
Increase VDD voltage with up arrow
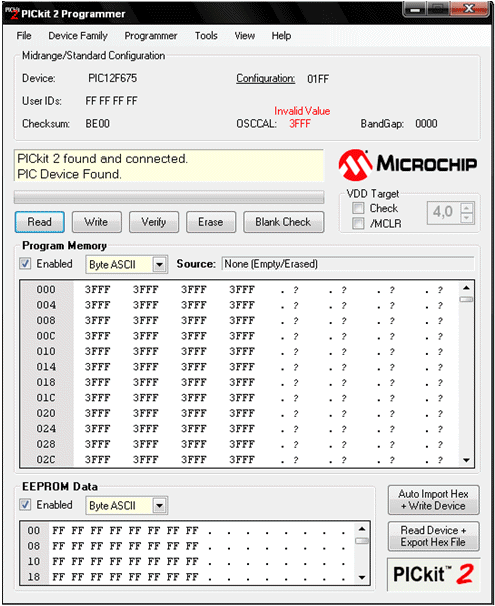coord(467,208)
